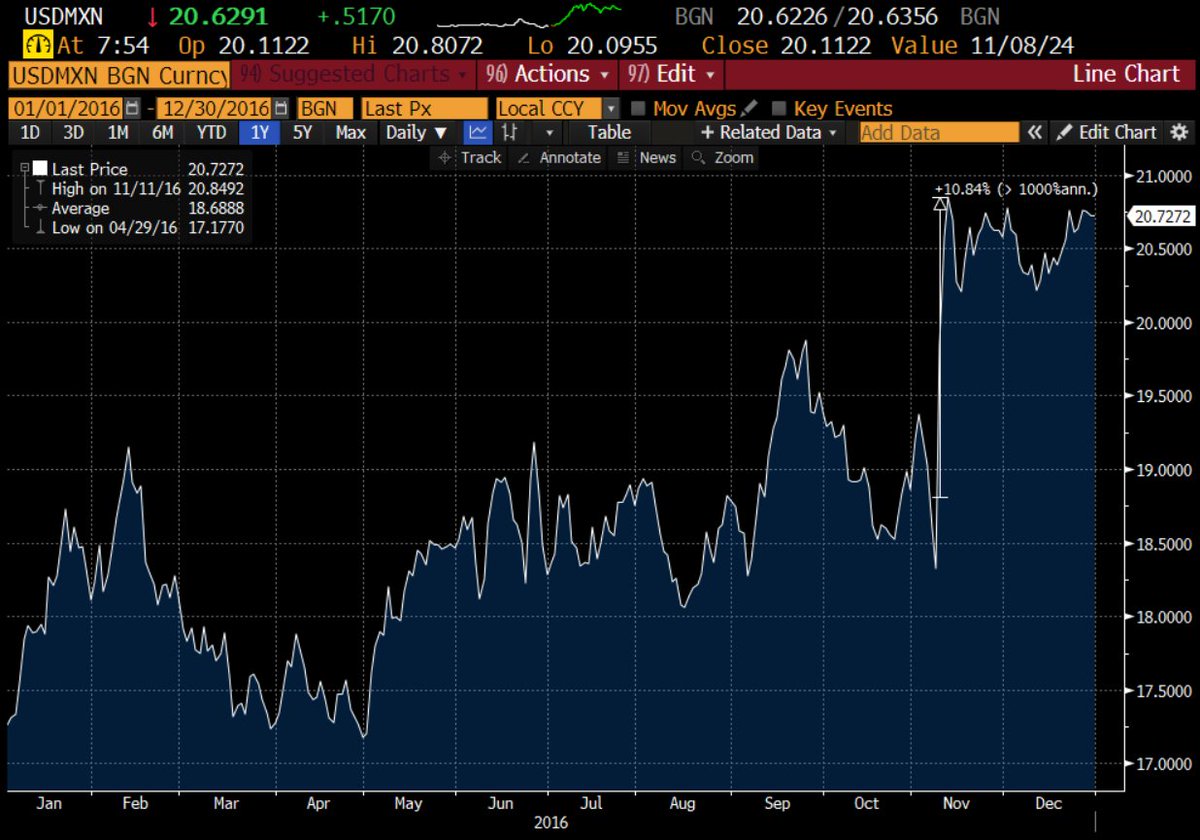Open the Edit menu

[671, 74]
